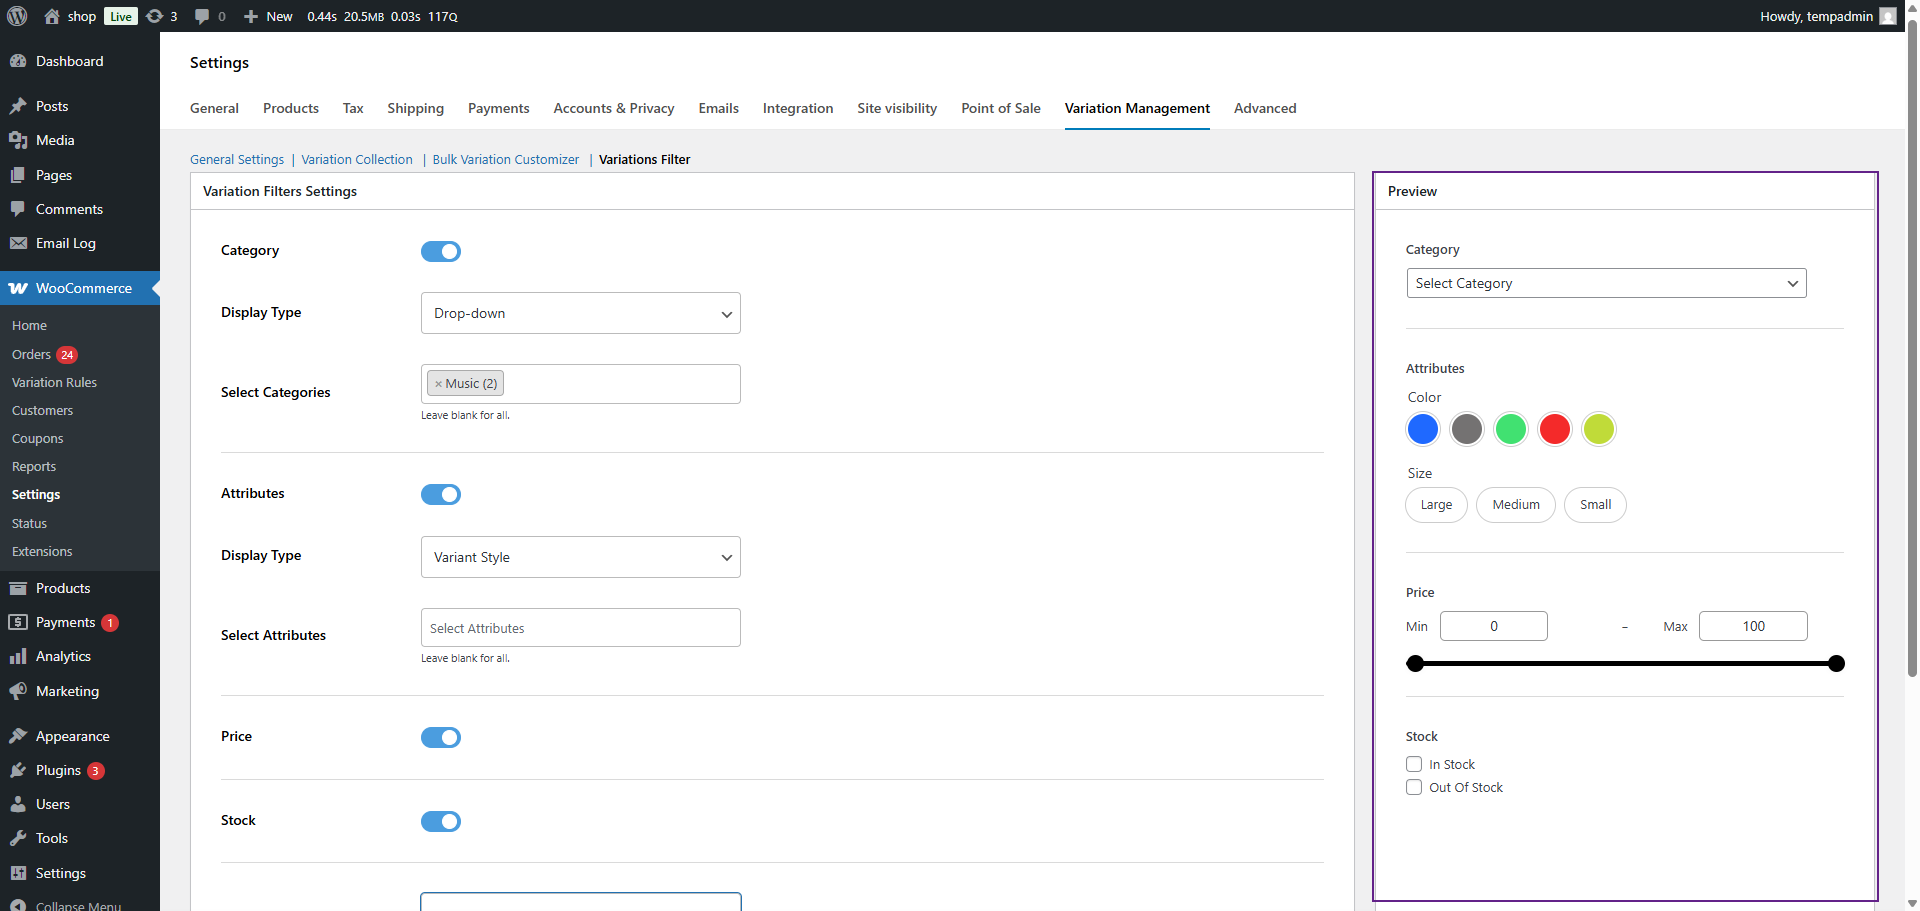This screenshot has height=911, width=1920.
Task: Check the In Stock checkbox
Action: [1414, 764]
